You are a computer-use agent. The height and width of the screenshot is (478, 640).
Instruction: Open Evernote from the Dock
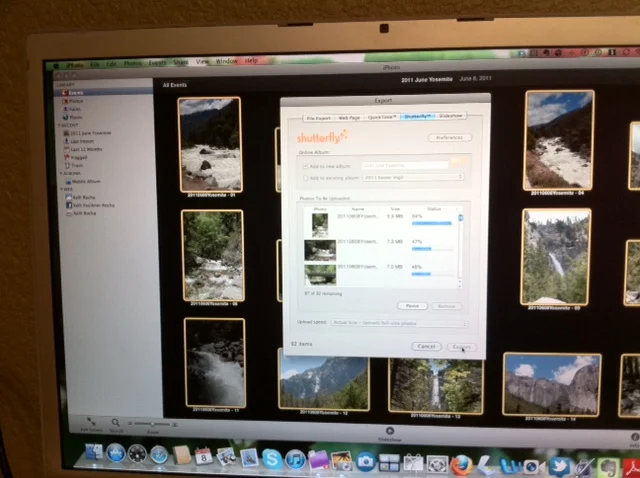608,468
